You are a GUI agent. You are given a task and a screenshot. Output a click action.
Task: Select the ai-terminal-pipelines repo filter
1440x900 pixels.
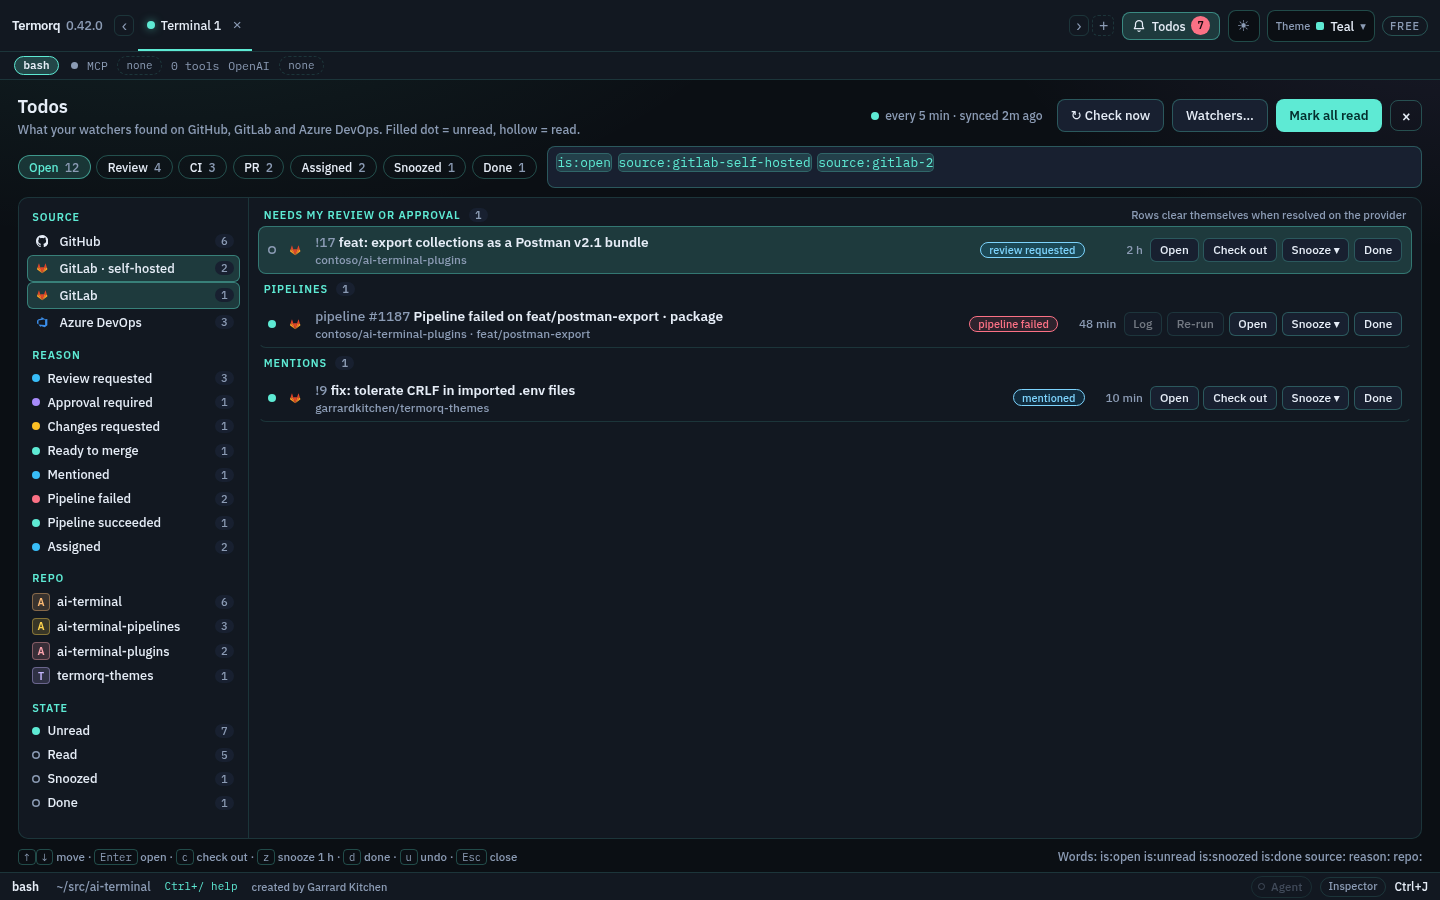click(133, 627)
